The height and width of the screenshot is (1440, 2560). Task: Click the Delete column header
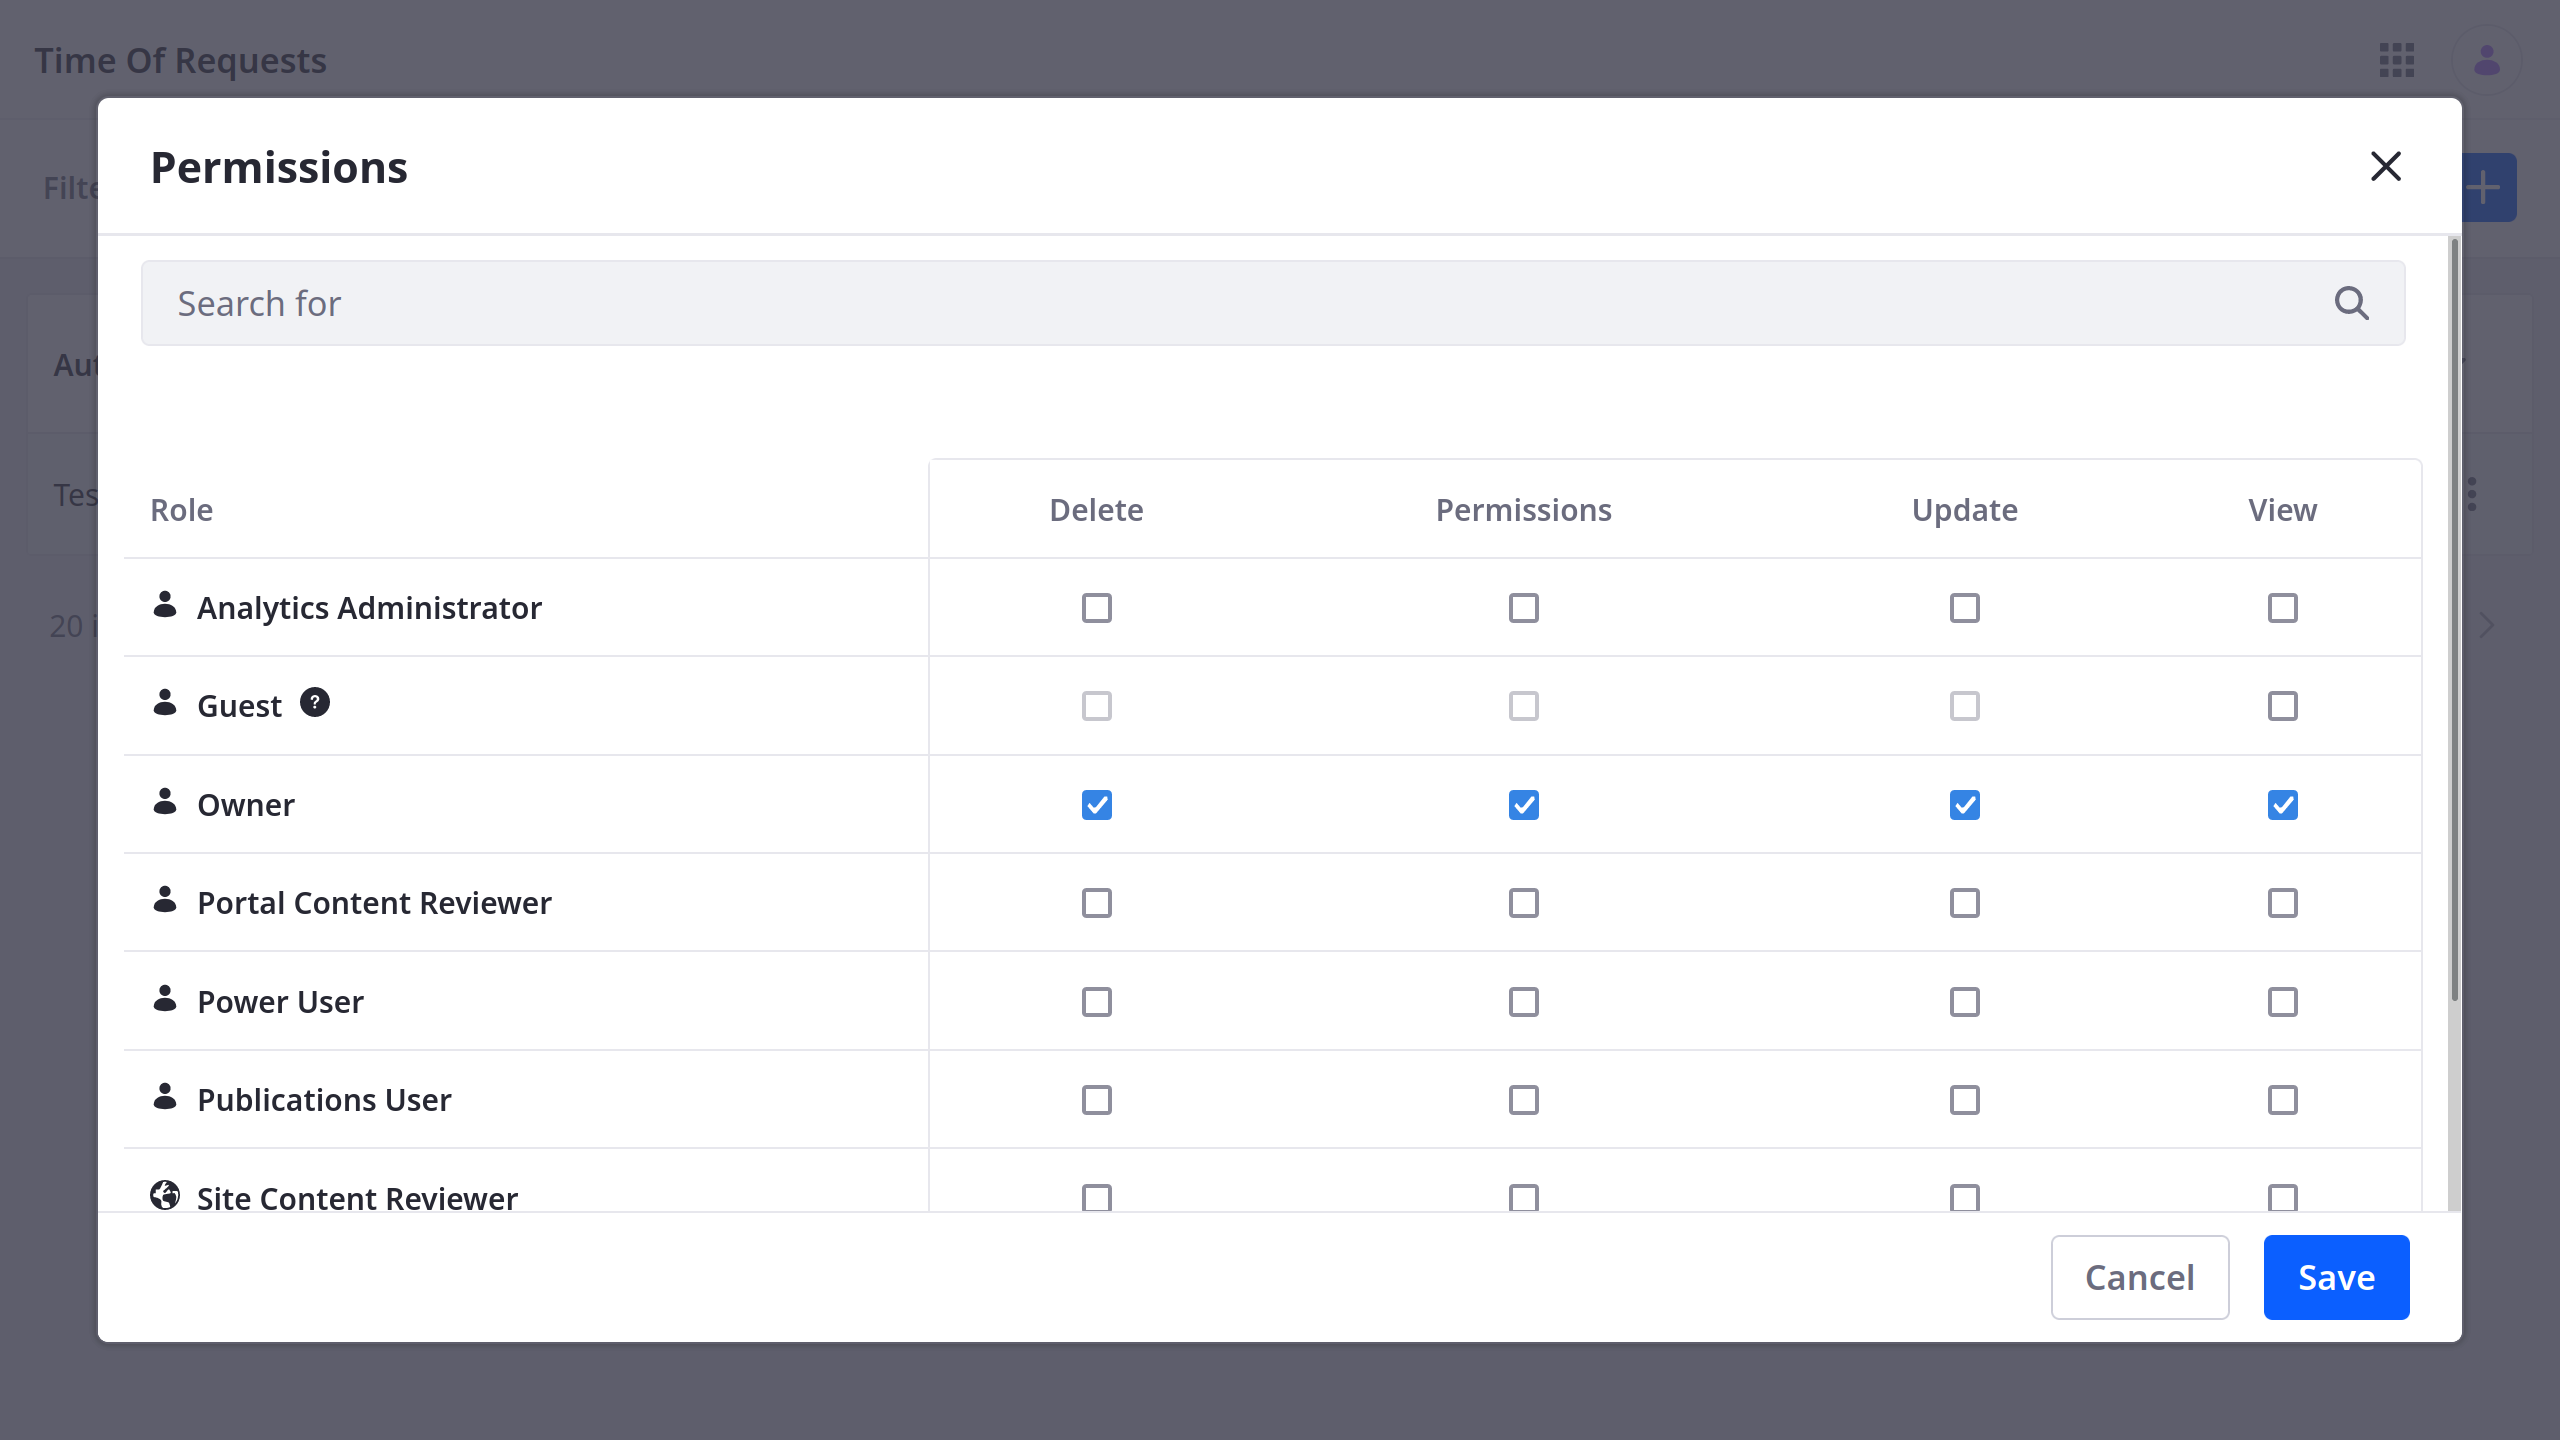click(x=1097, y=510)
